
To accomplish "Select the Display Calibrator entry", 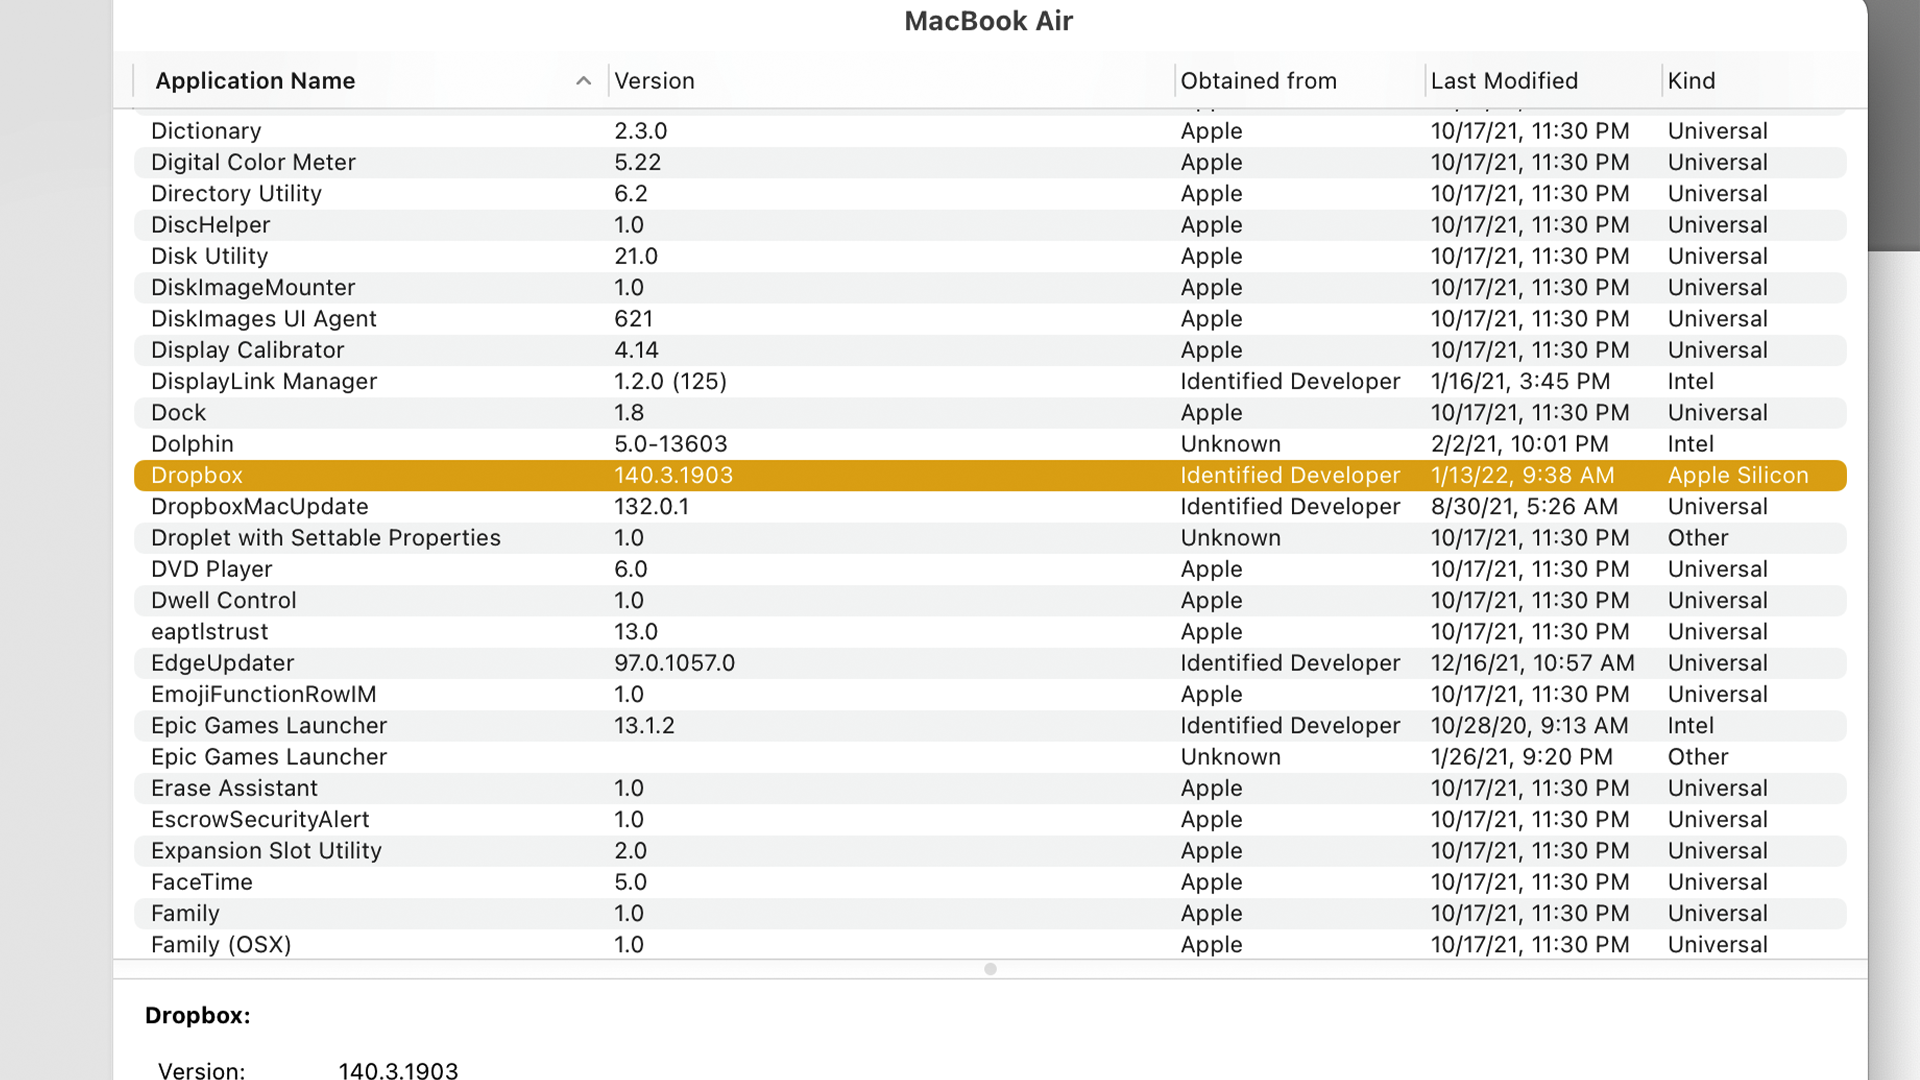I will 990,350.
